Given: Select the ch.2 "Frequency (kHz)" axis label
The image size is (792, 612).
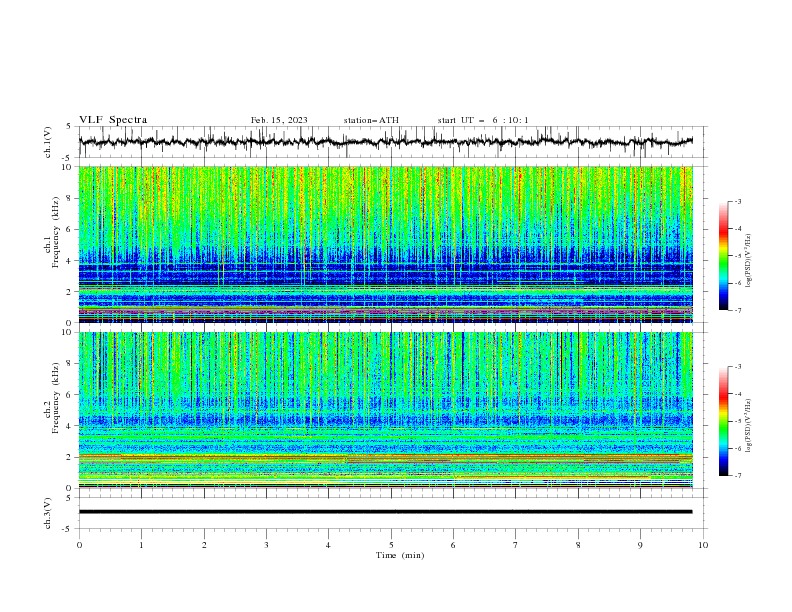Looking at the screenshot, I should tap(56, 398).
